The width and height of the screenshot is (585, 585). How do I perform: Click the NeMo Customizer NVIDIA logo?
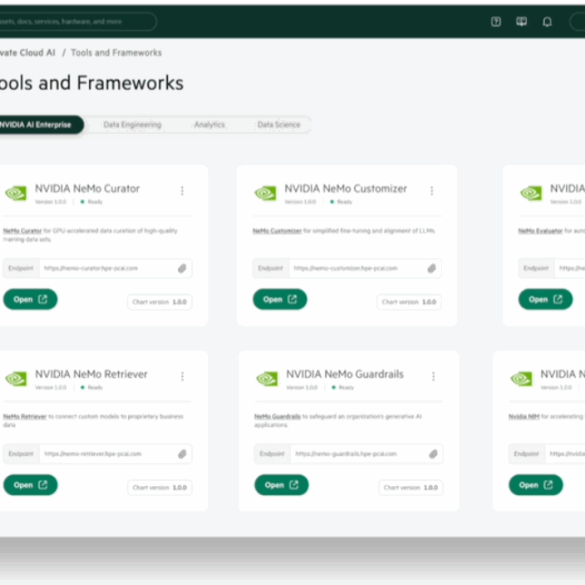pos(266,193)
